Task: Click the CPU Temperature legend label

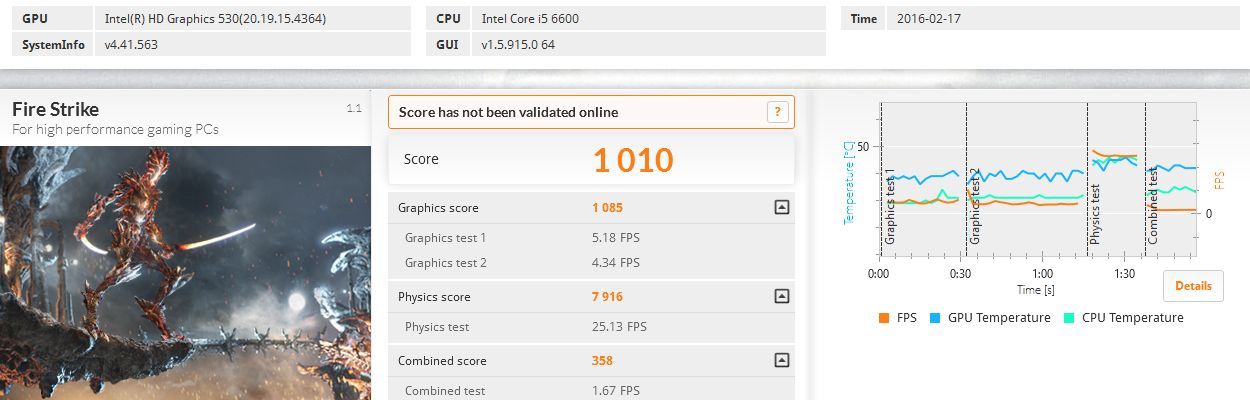Action: coord(1132,318)
